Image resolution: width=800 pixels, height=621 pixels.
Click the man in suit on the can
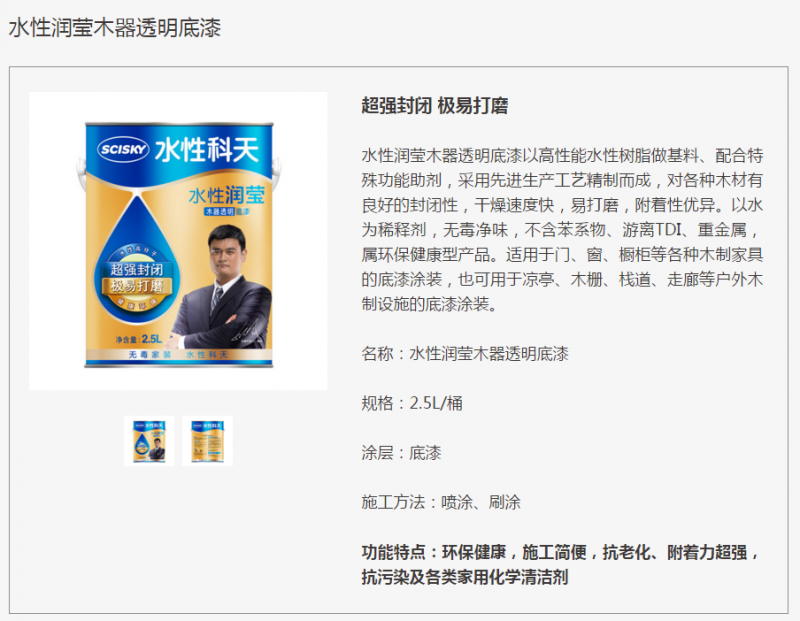coord(220,288)
